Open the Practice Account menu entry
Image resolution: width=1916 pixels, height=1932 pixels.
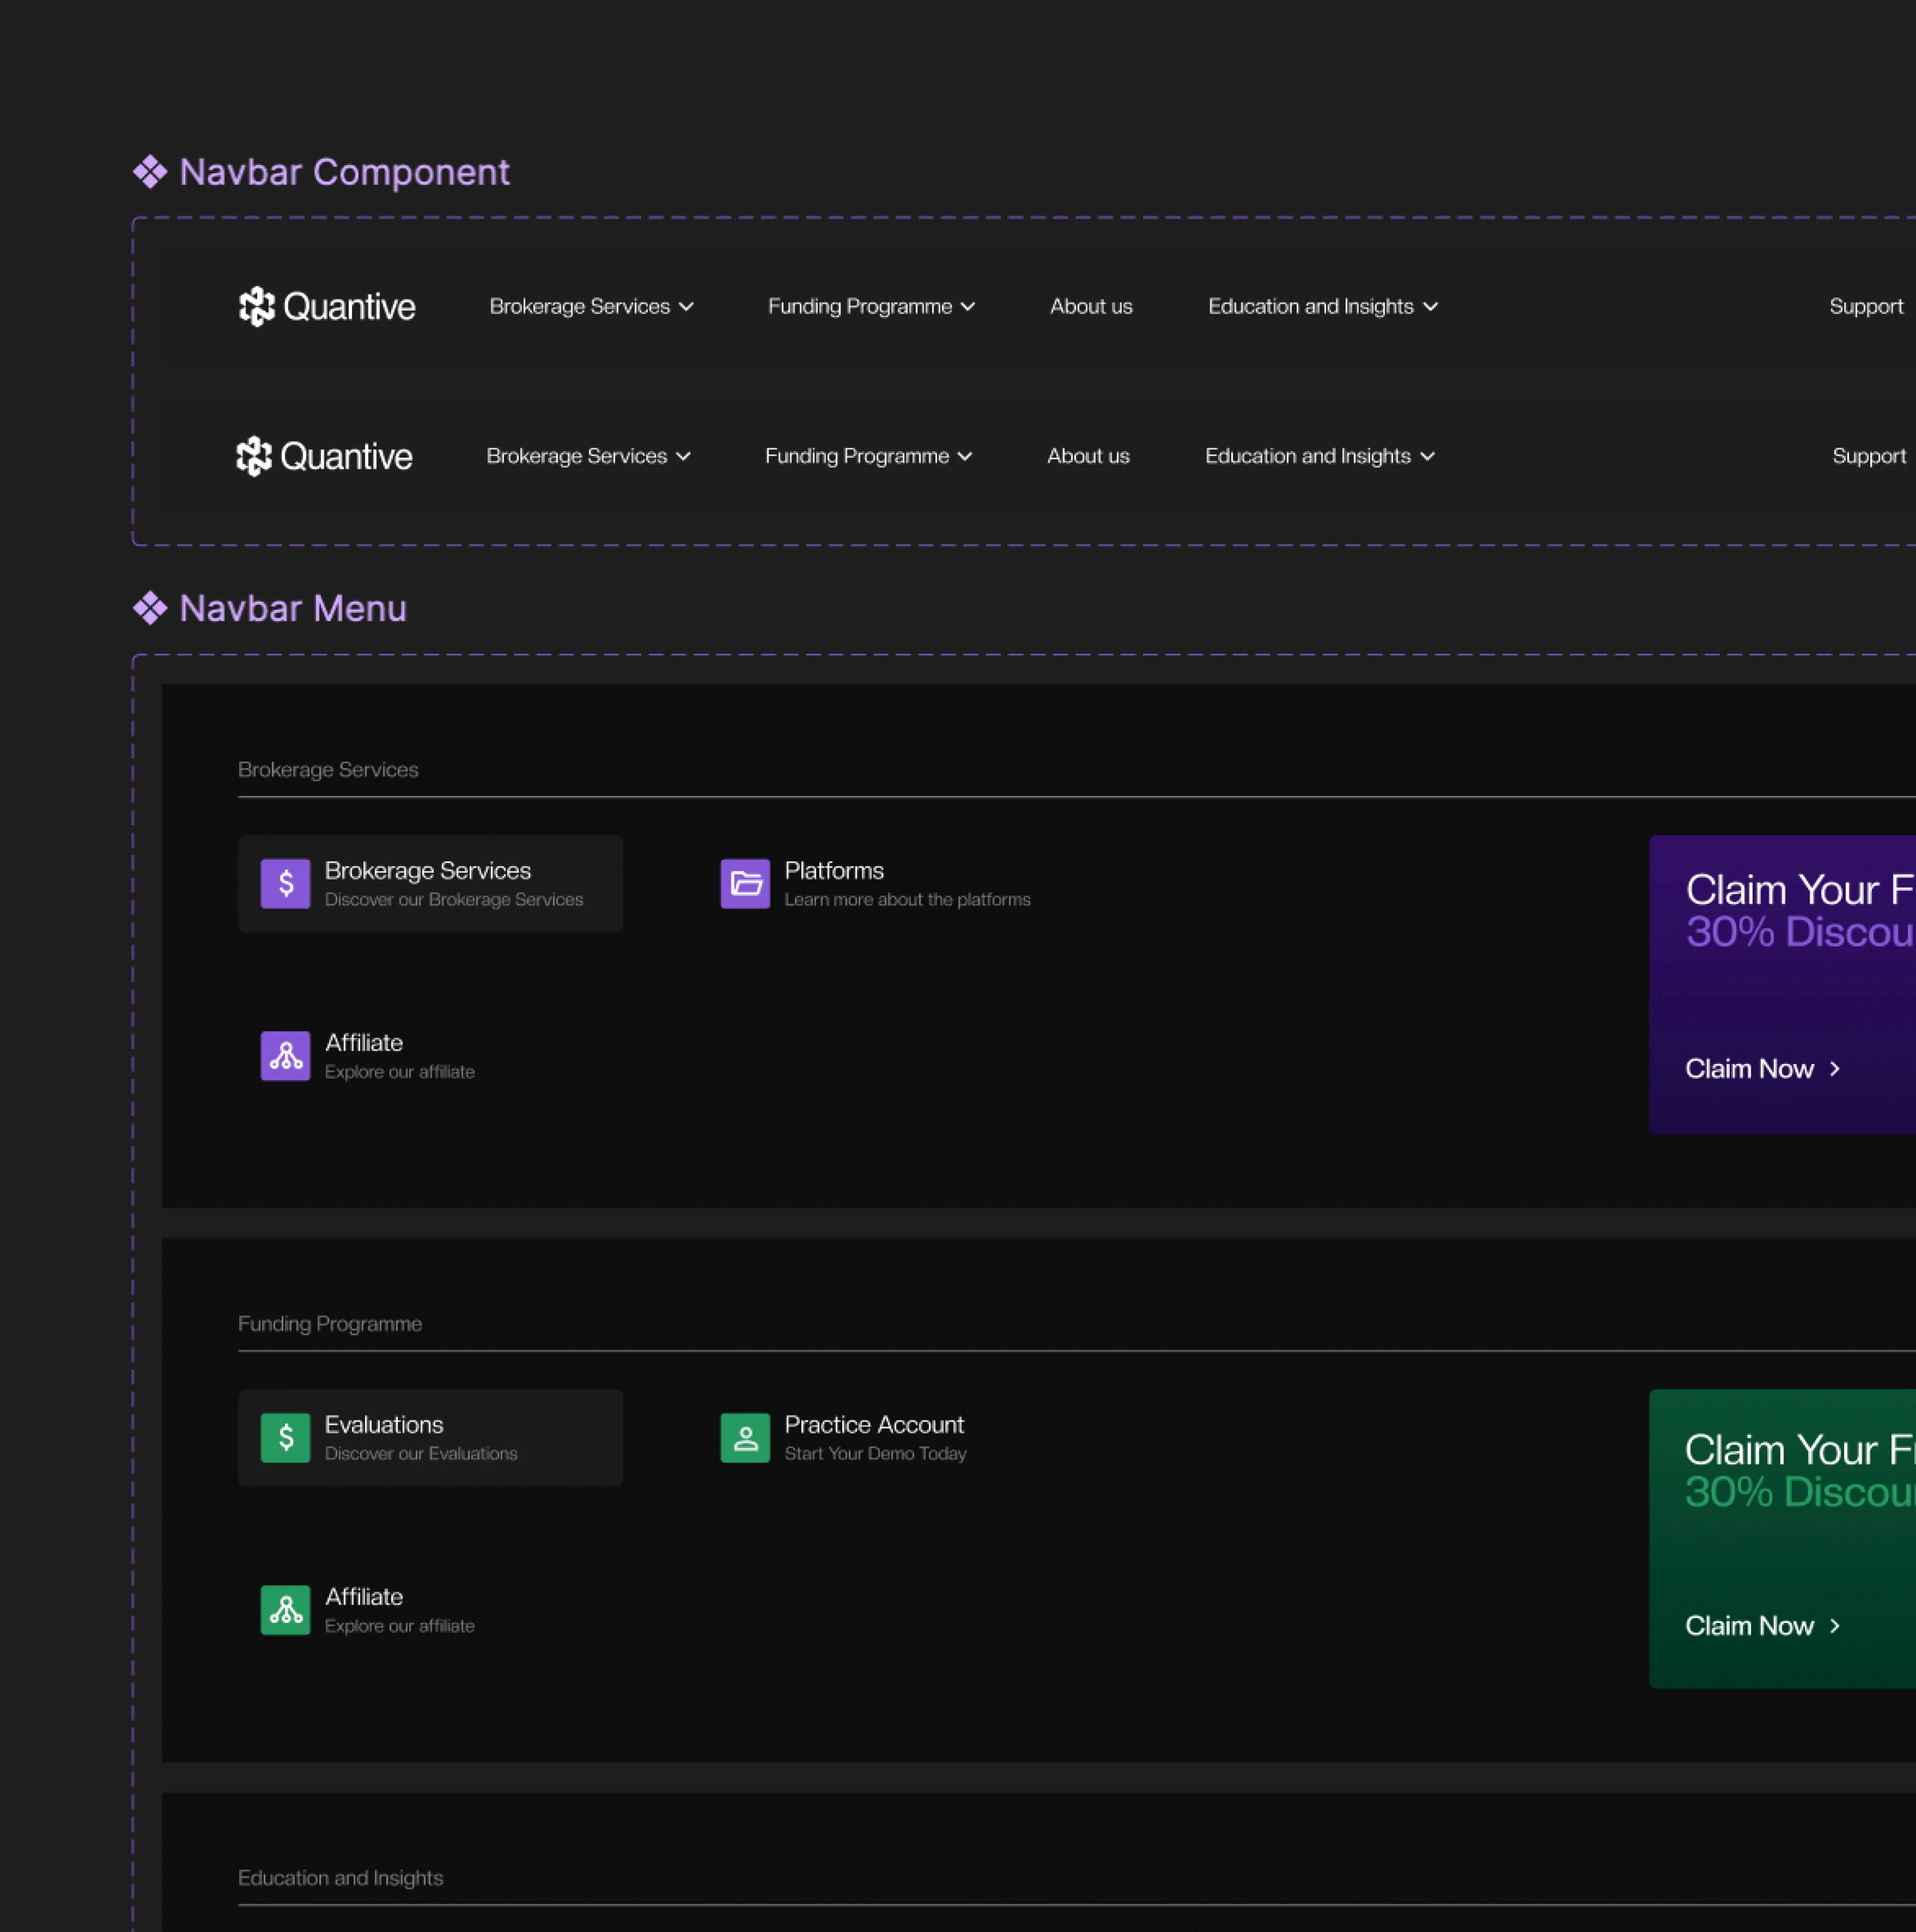(x=873, y=1425)
